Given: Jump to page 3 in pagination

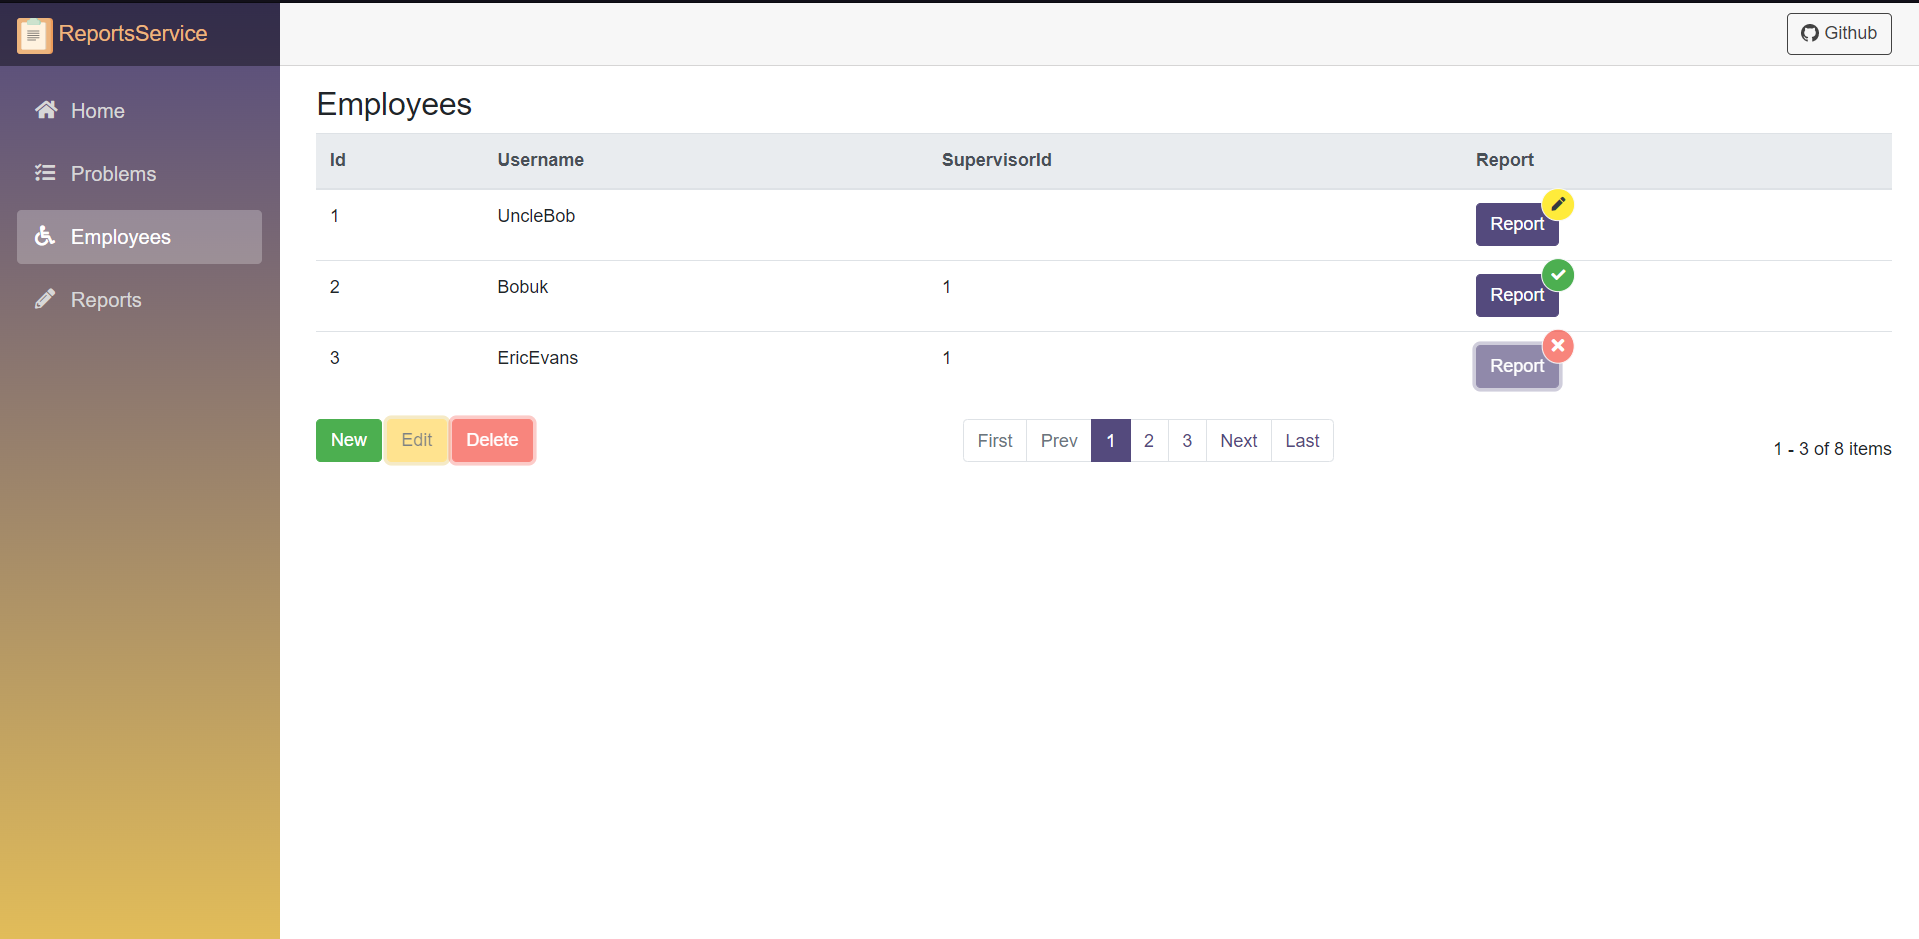Looking at the screenshot, I should tap(1187, 441).
